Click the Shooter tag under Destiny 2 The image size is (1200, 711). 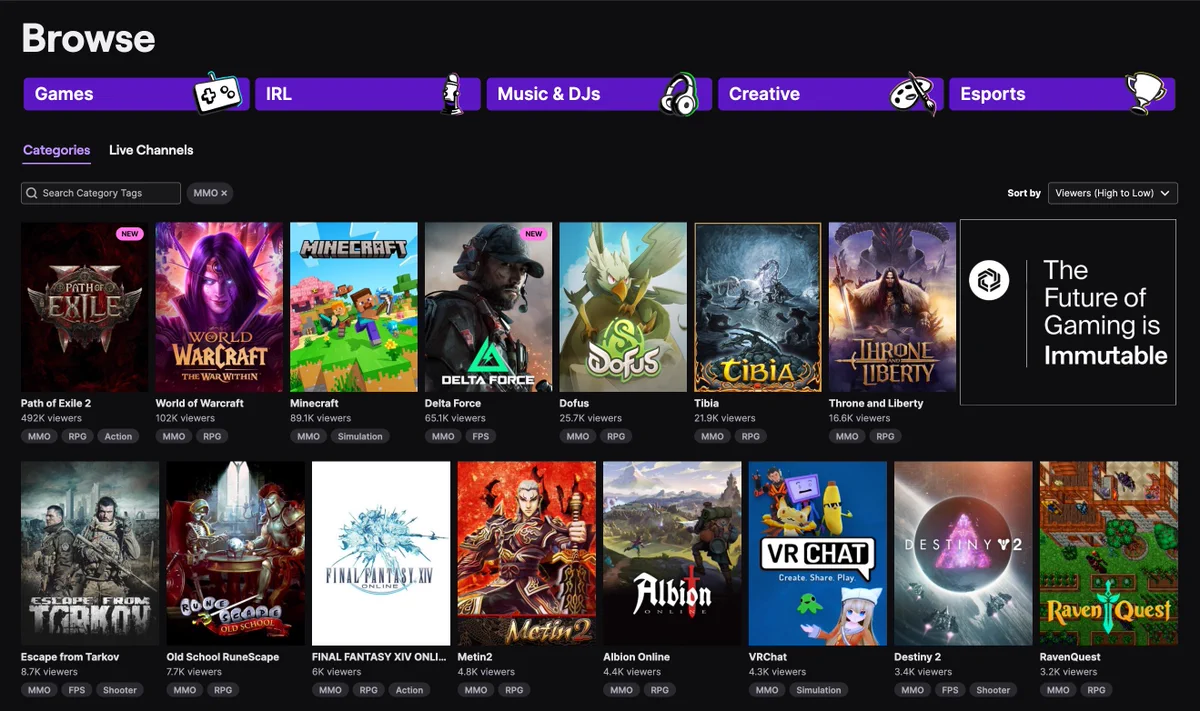[x=993, y=690]
